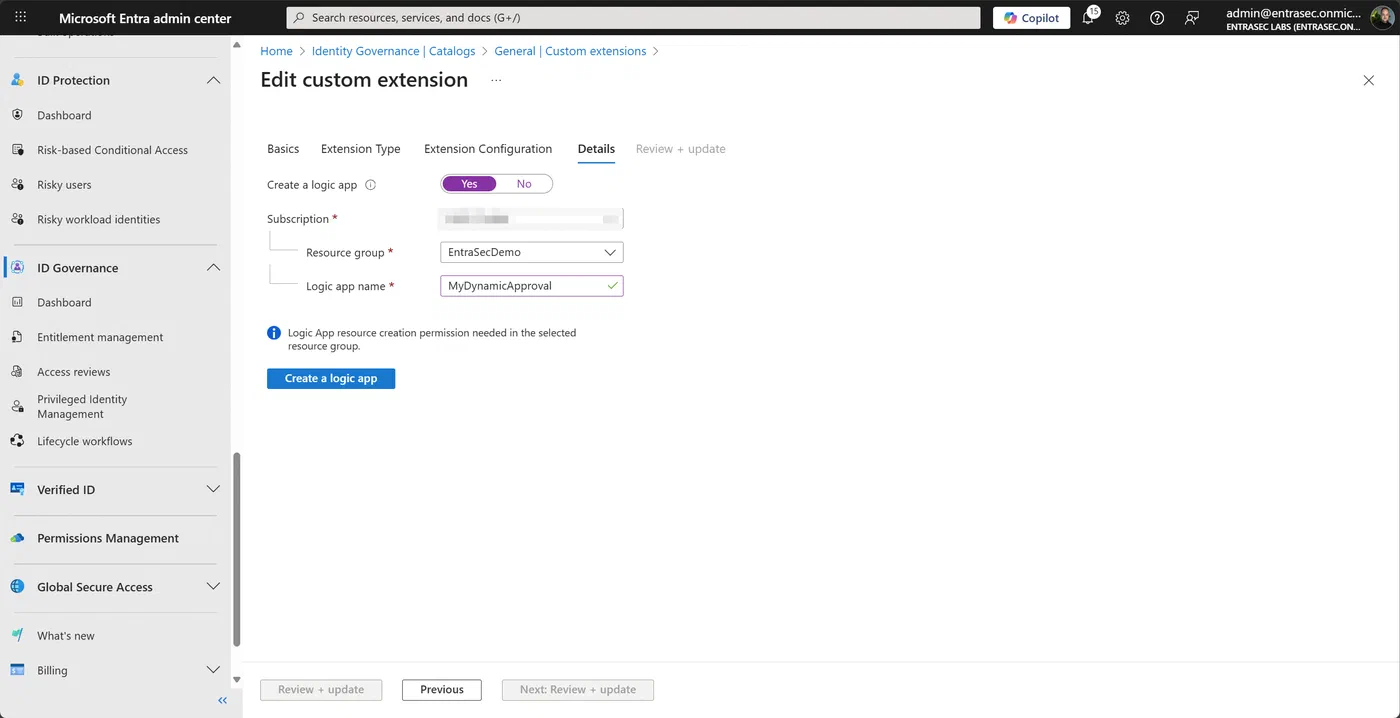Select Yes for Create a logic app
The image size is (1400, 718).
[469, 184]
